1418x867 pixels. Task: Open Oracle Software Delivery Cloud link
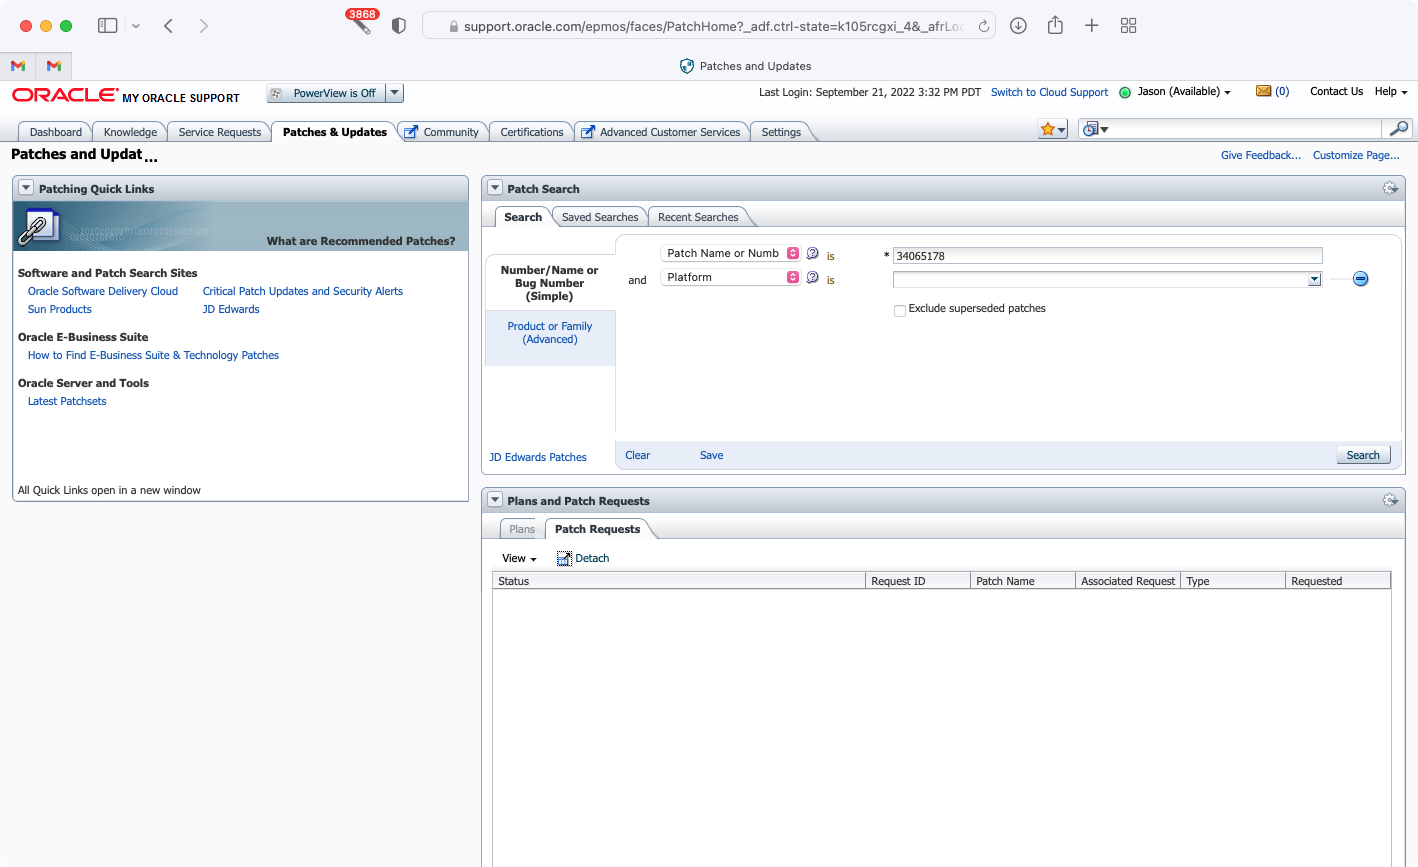tap(103, 291)
